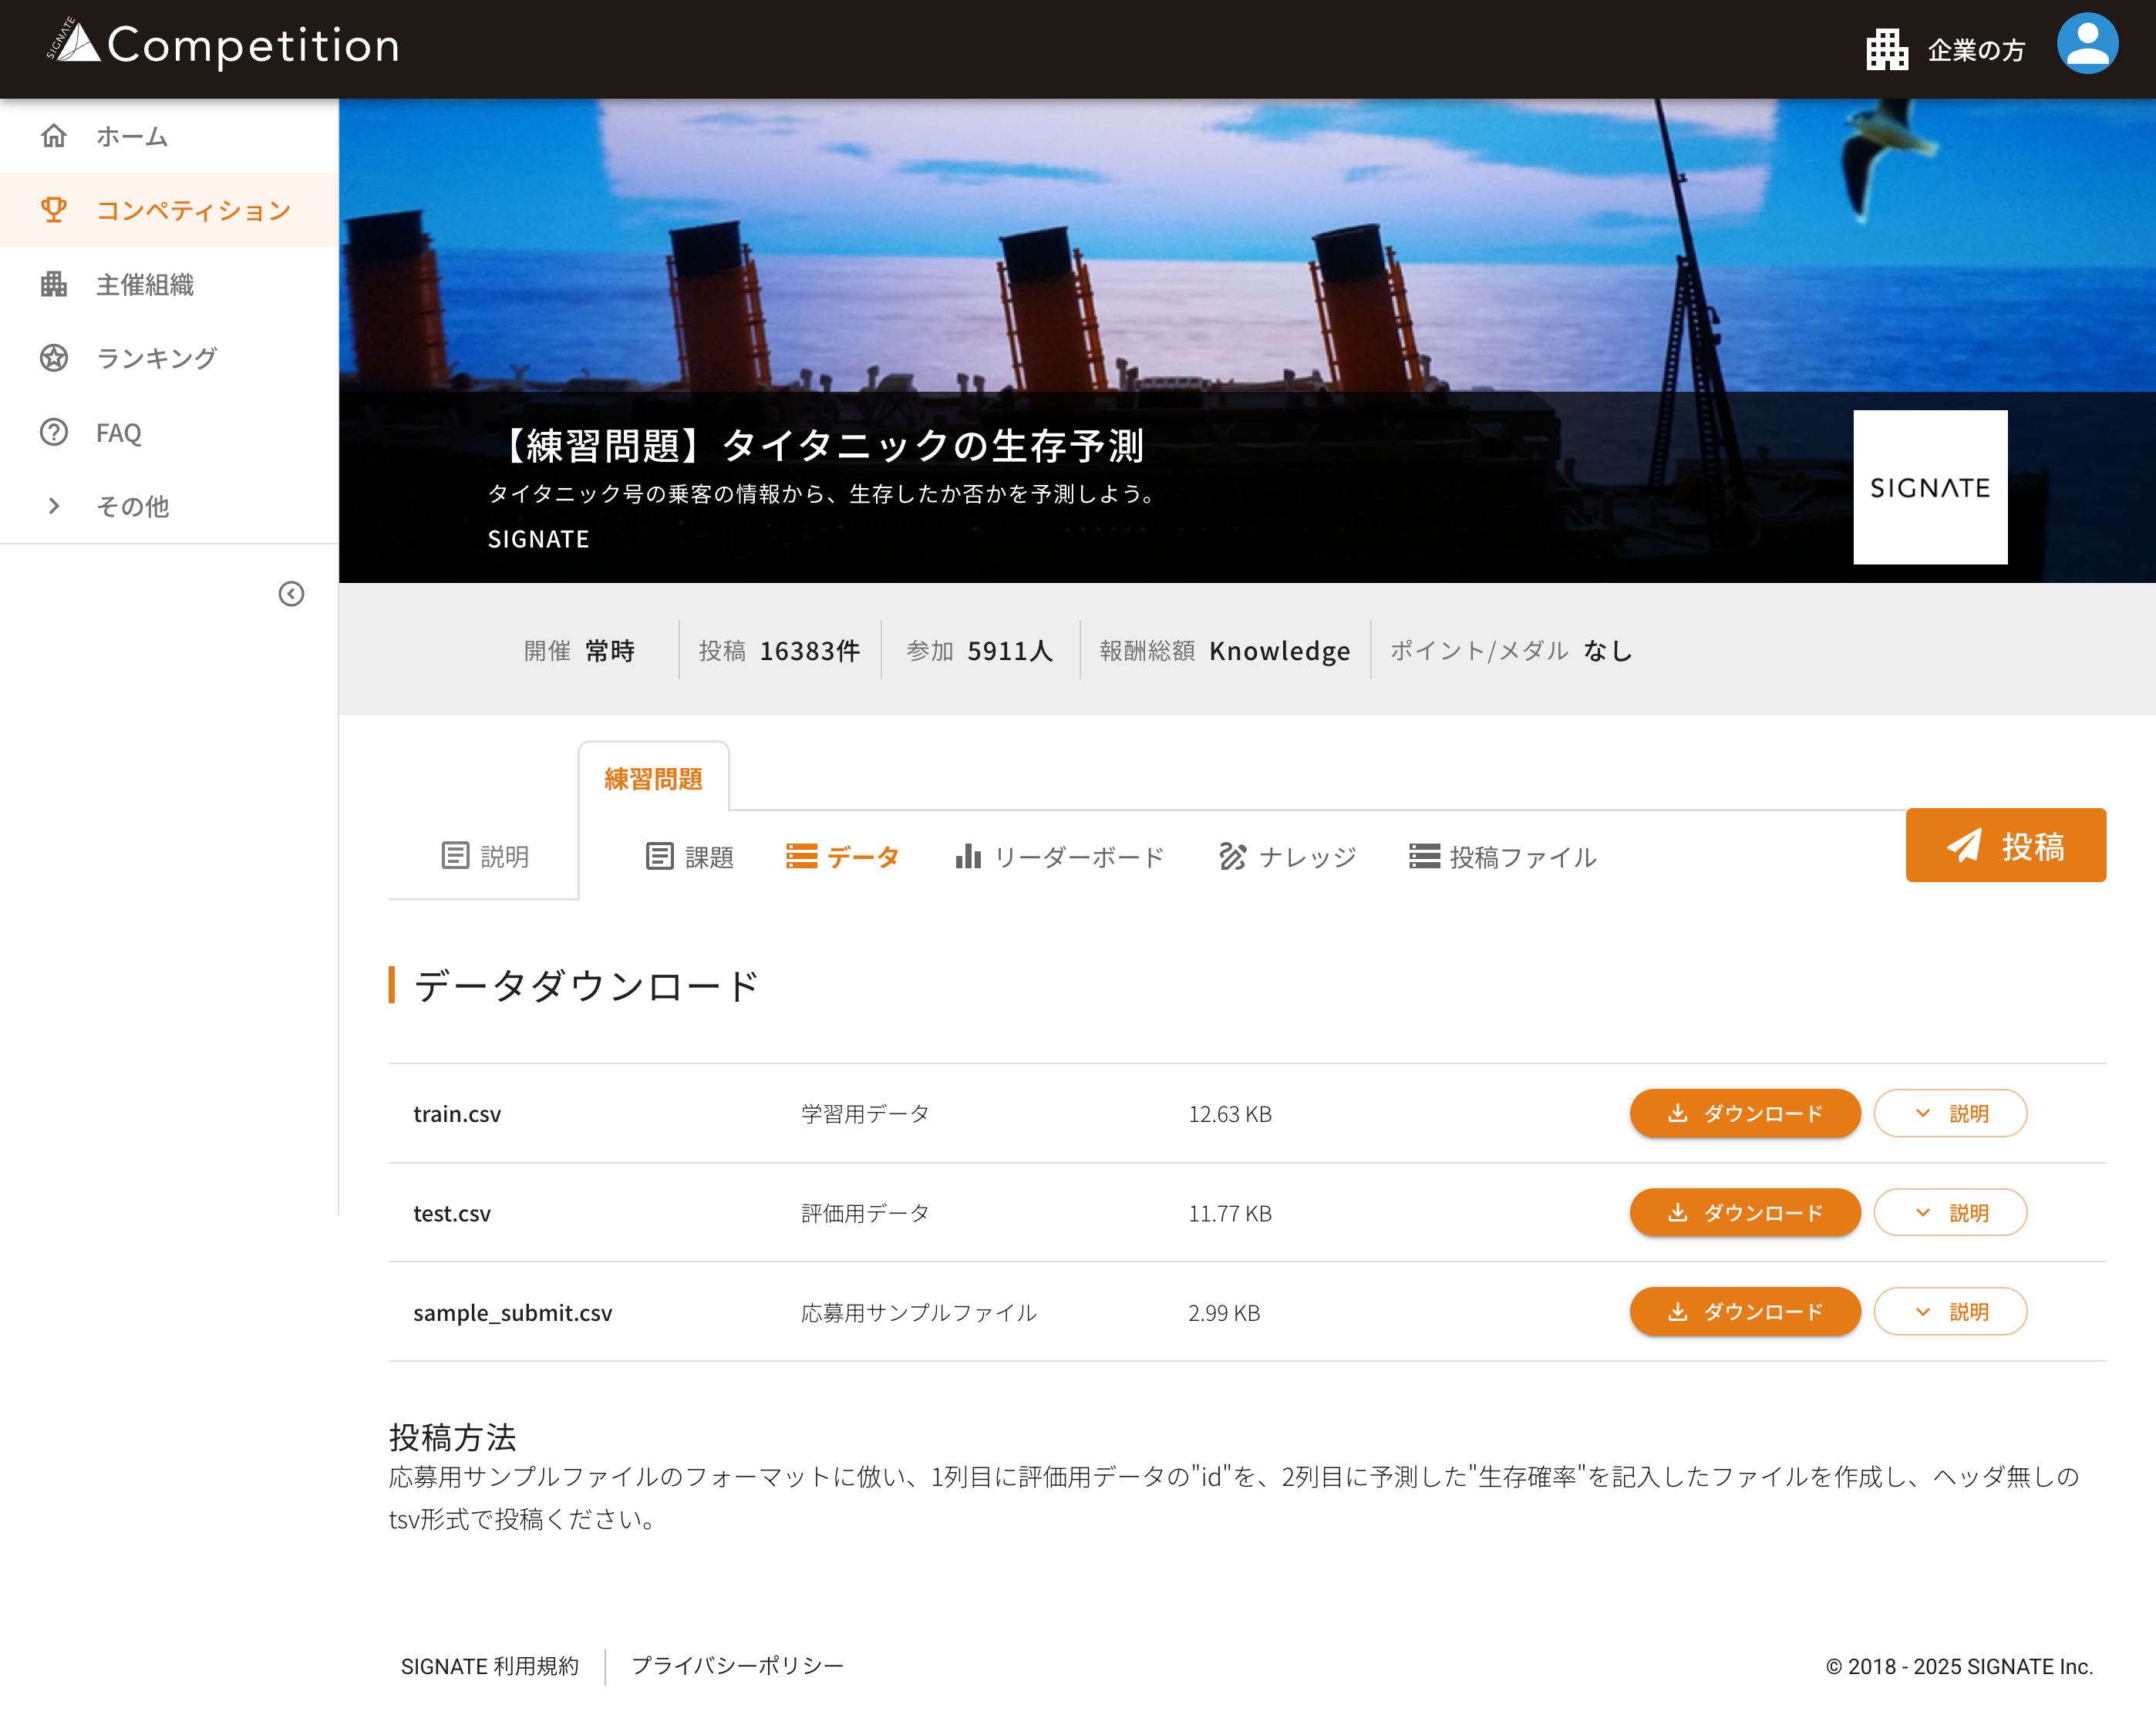This screenshot has width=2156, height=1735.
Task: Open the user profile avatar
Action: [x=2087, y=45]
